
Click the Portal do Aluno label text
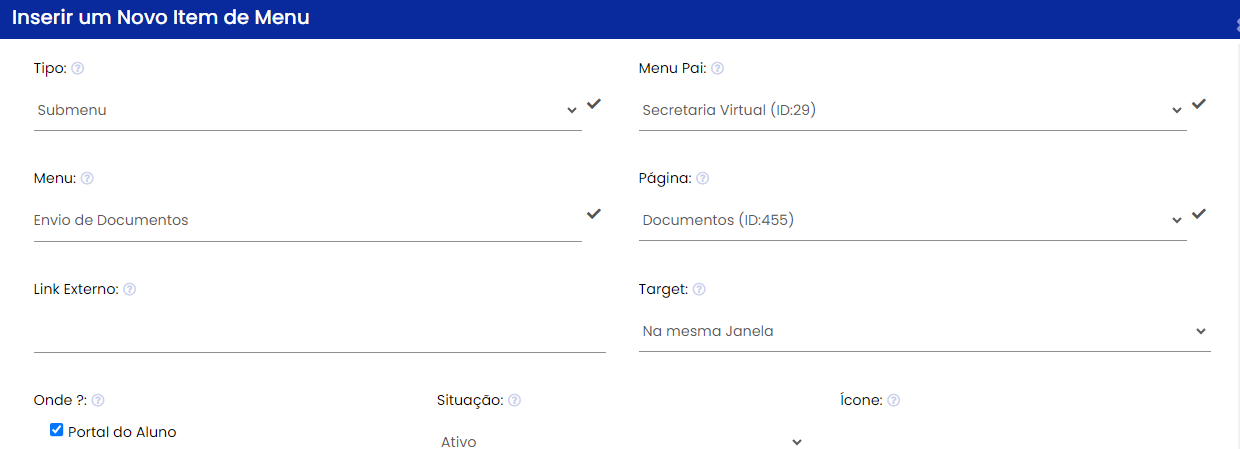(x=122, y=432)
